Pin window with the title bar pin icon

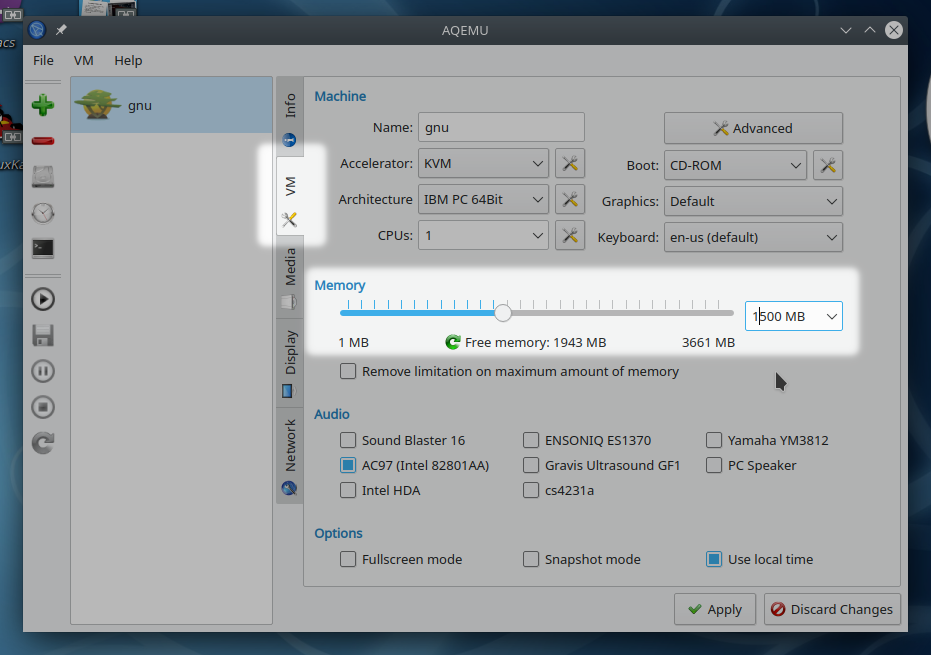click(x=61, y=30)
